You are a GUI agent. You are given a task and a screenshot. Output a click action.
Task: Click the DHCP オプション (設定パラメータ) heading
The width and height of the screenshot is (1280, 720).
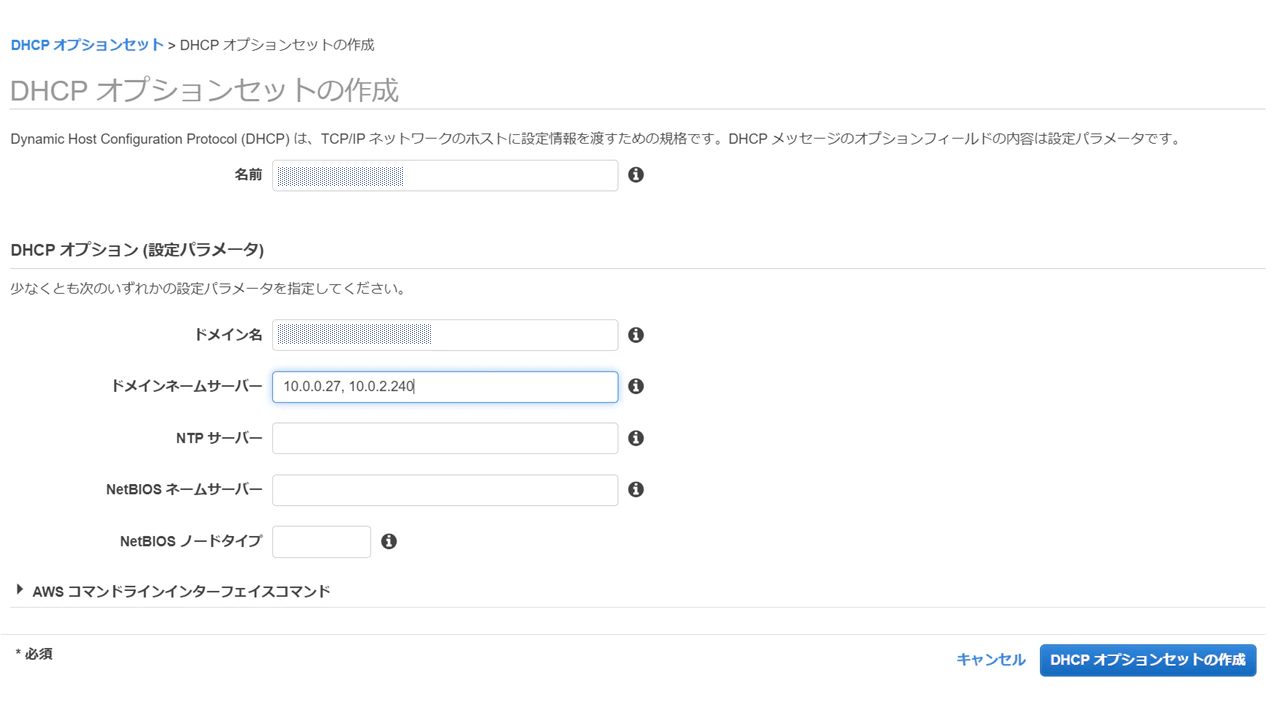(x=137, y=249)
